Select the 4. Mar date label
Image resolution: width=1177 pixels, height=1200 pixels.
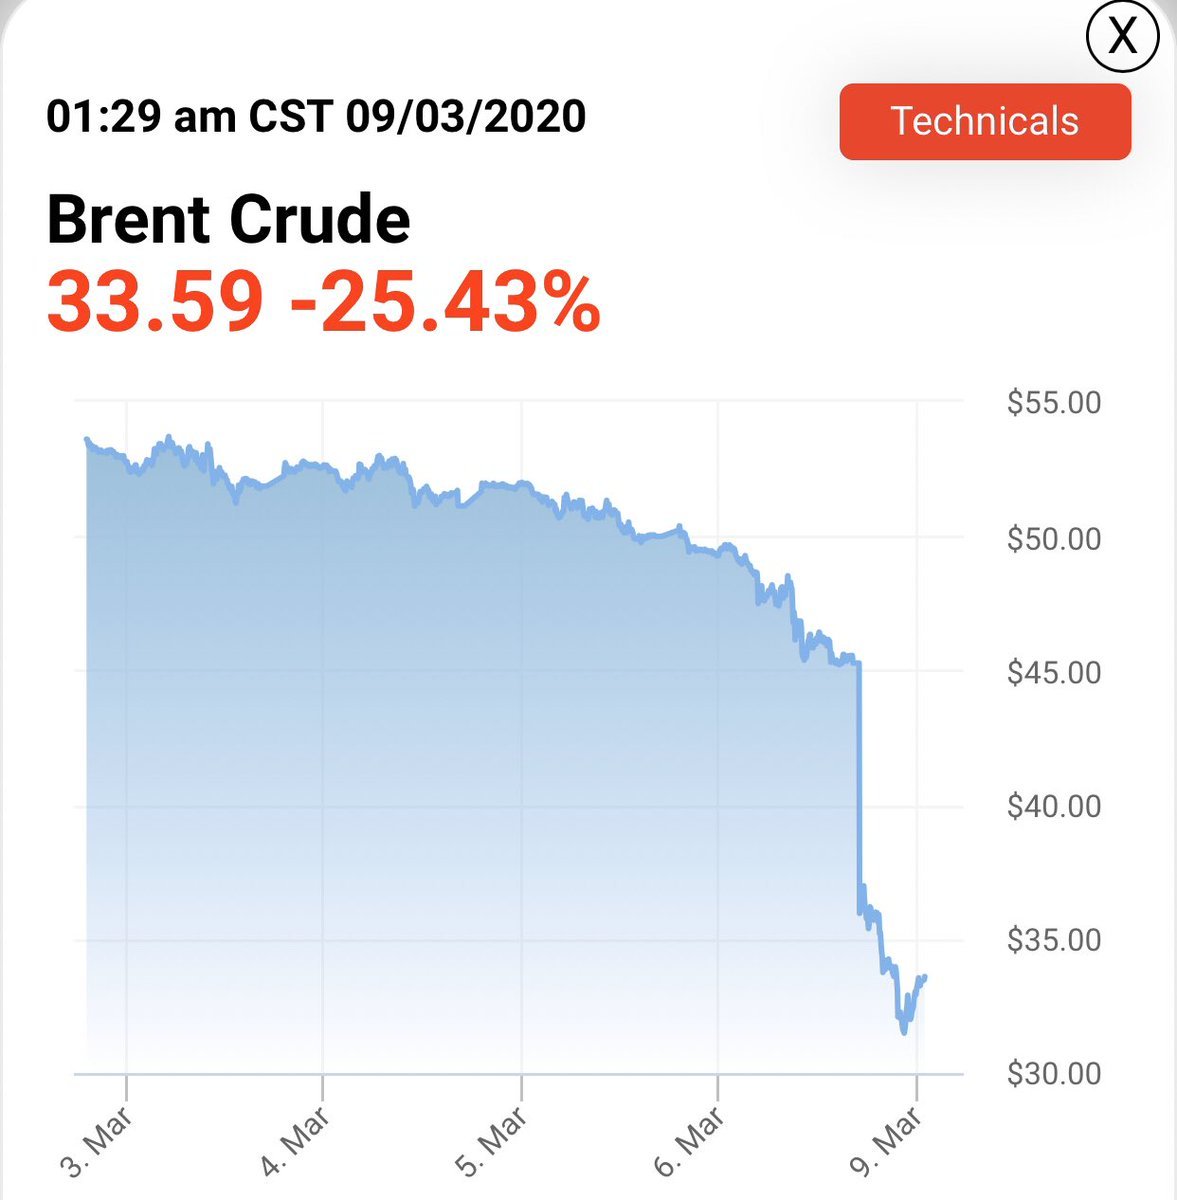click(x=294, y=1136)
